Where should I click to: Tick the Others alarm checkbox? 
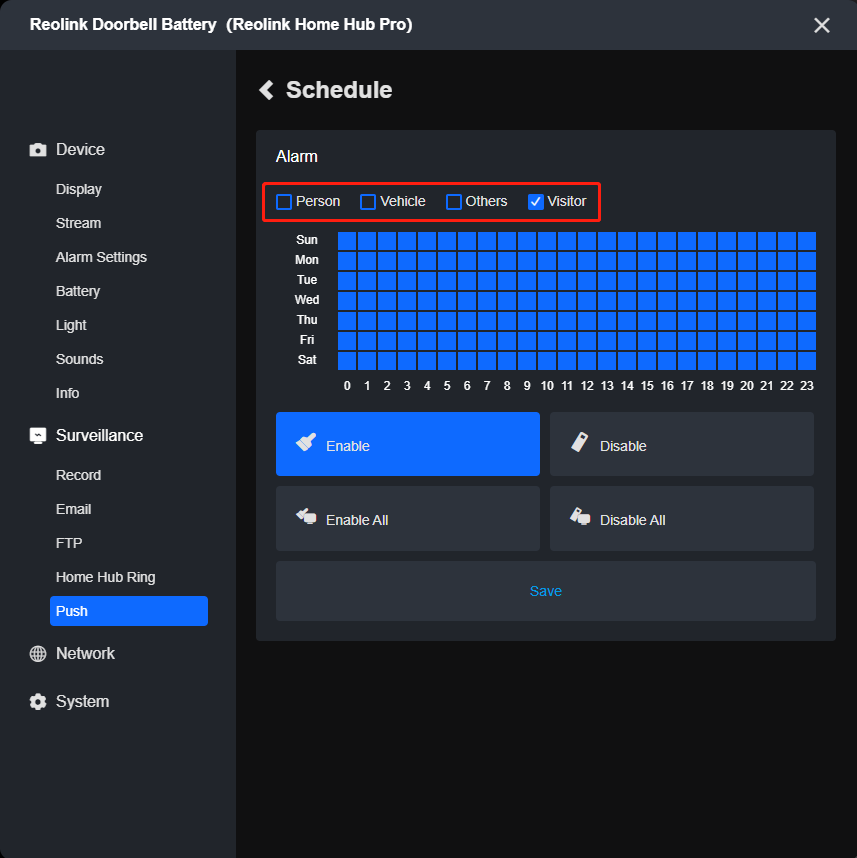pyautogui.click(x=454, y=202)
